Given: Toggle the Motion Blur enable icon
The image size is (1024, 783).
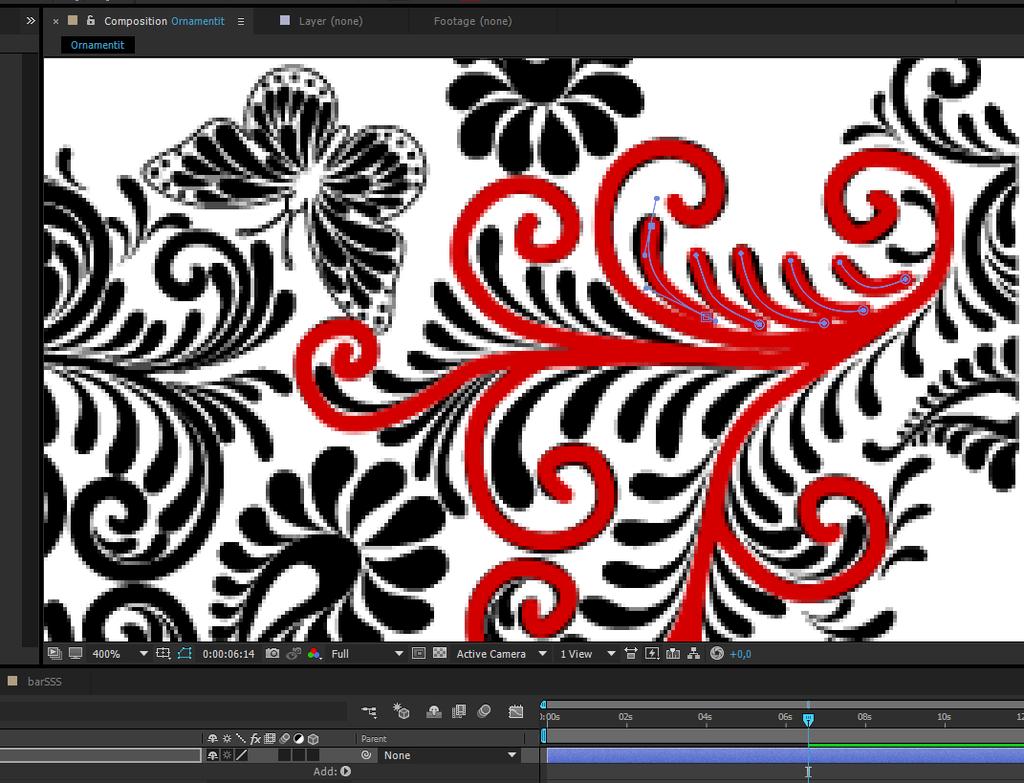Looking at the screenshot, I should tap(484, 711).
